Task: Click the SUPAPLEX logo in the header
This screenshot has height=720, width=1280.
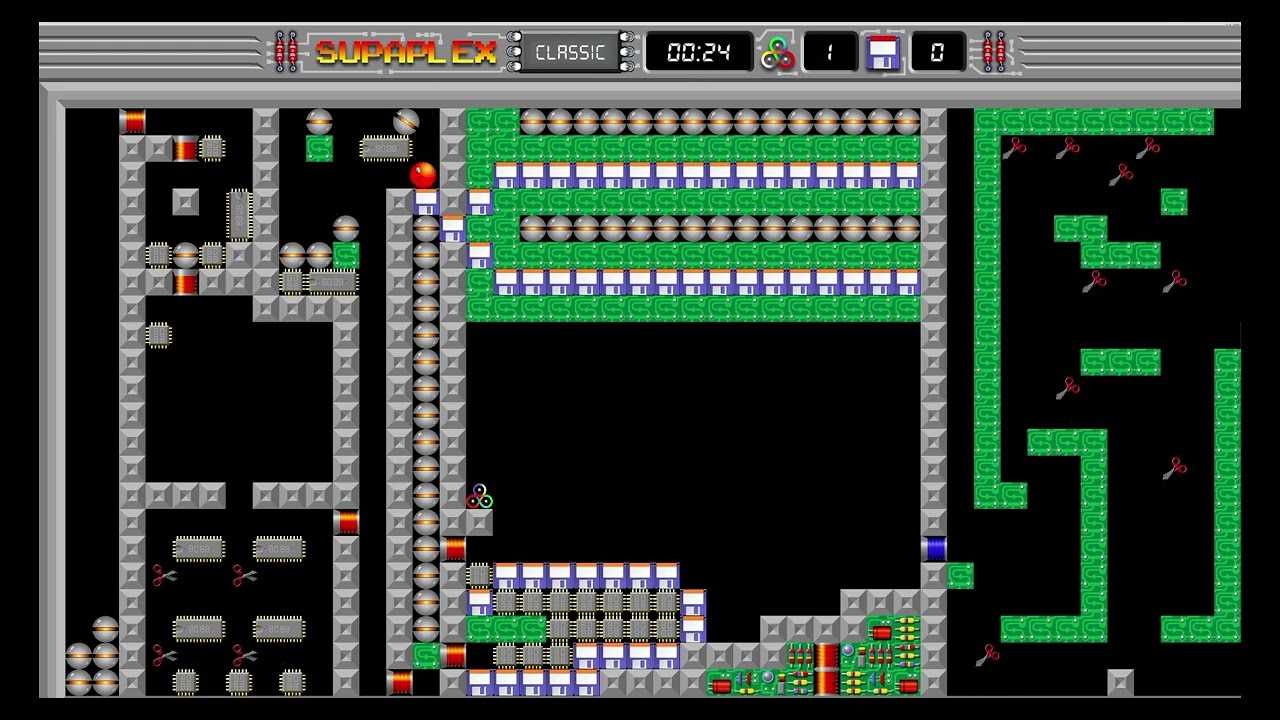Action: tap(406, 52)
